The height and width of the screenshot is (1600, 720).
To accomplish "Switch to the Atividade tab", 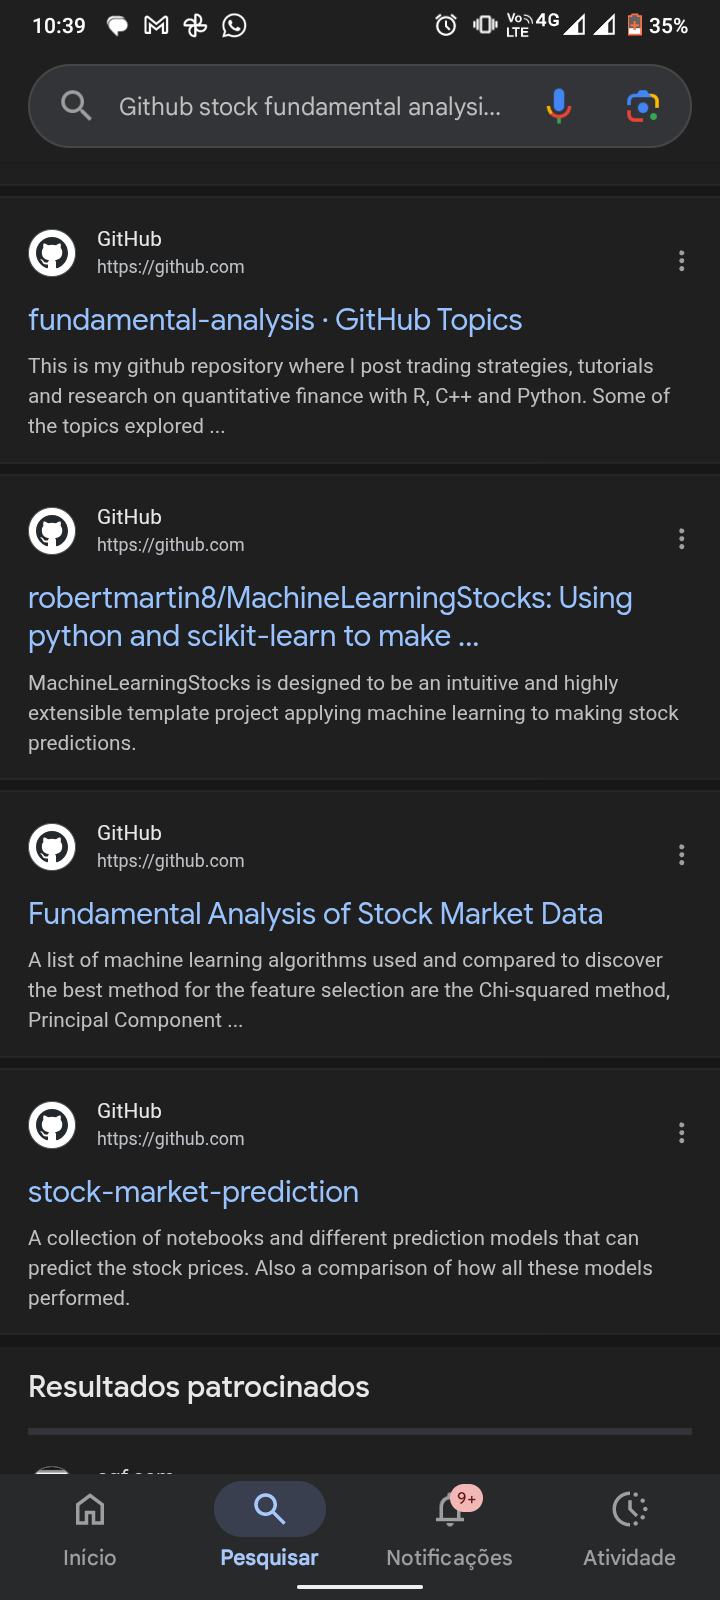I will click(629, 1527).
